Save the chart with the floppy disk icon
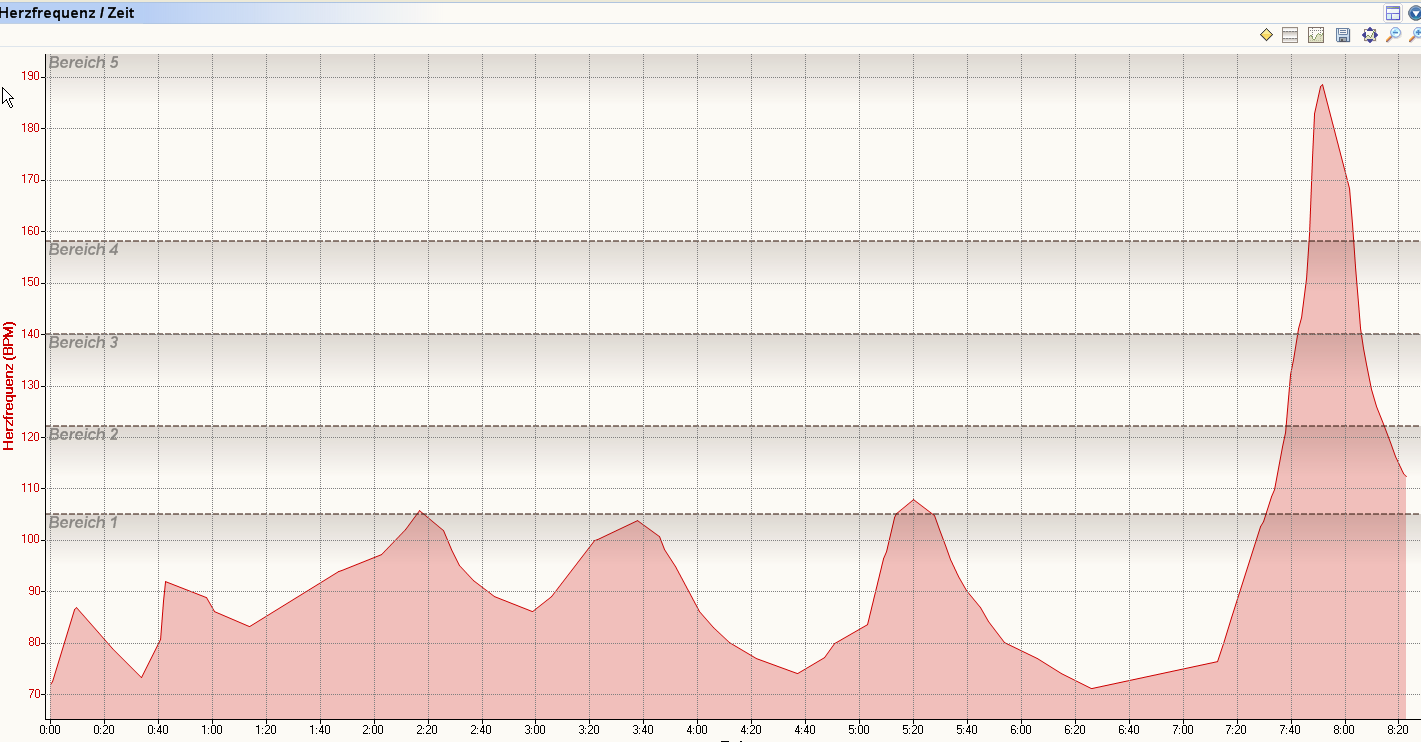This screenshot has height=742, width=1421. click(1343, 35)
